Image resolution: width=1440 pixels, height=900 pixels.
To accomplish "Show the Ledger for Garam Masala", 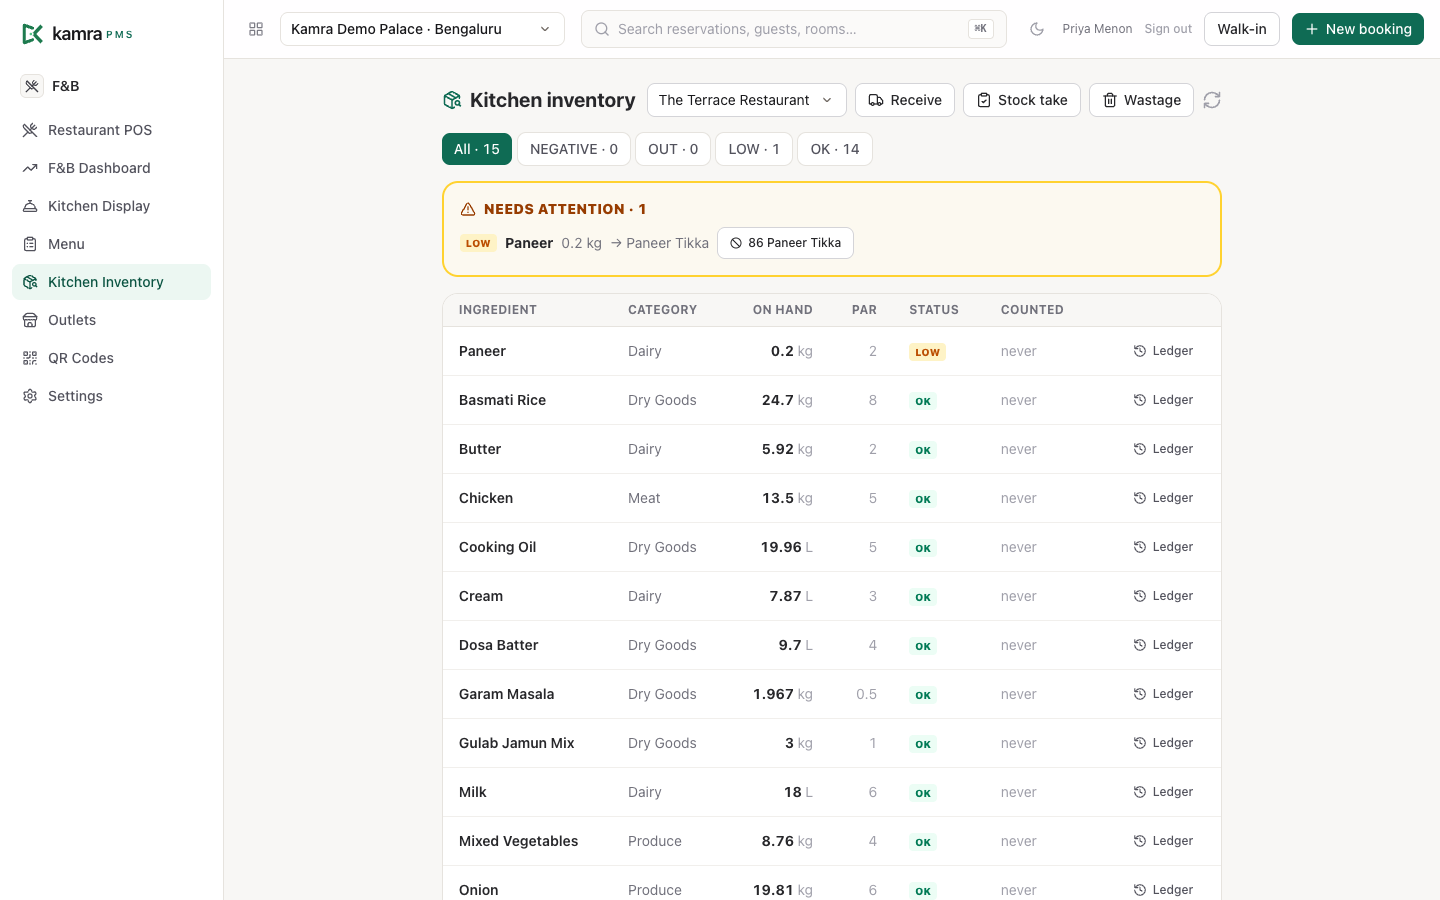I will [x=1163, y=694].
